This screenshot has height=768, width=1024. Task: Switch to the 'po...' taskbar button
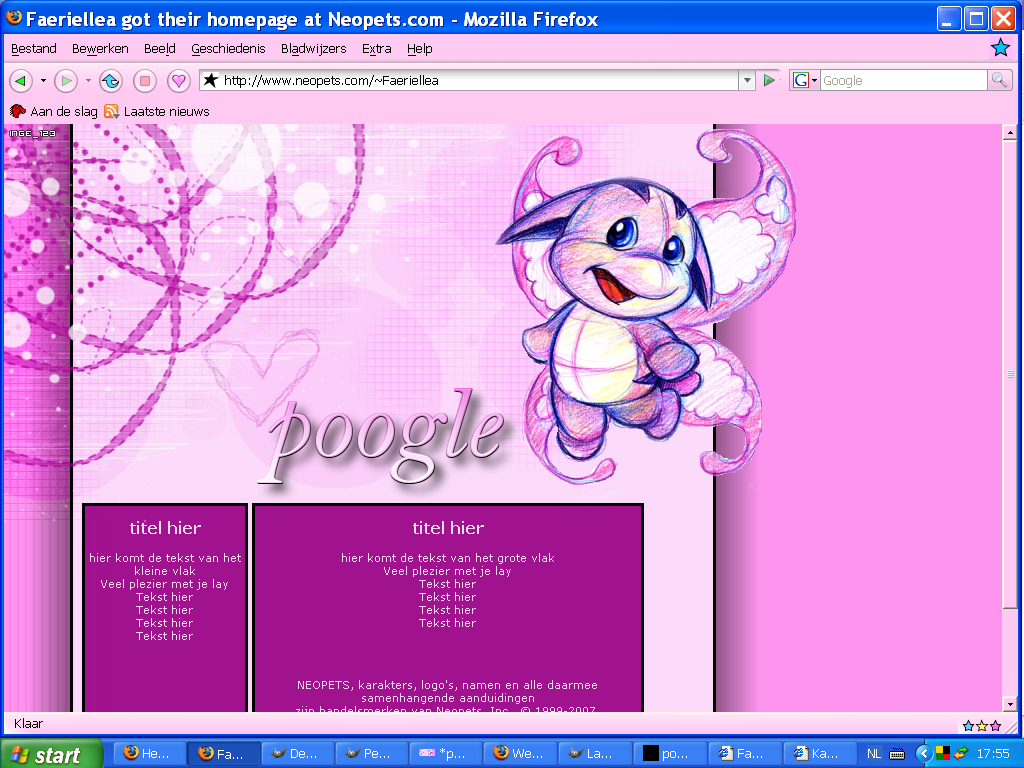670,754
